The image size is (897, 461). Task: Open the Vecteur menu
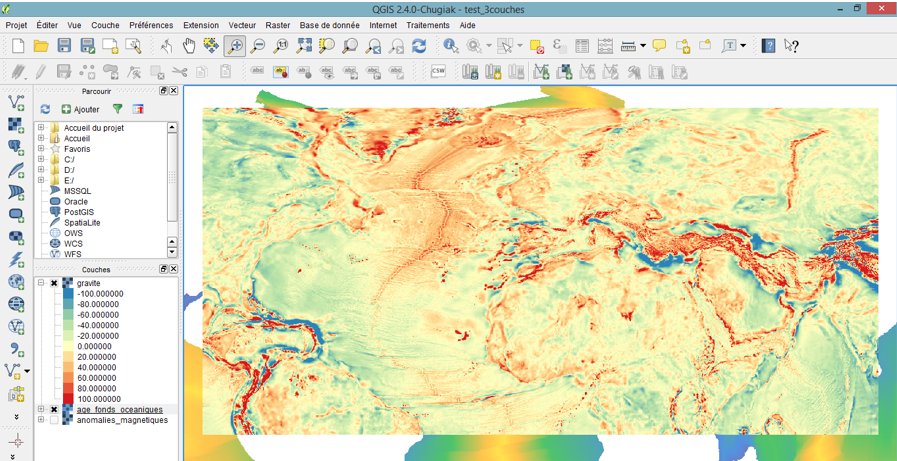click(242, 25)
